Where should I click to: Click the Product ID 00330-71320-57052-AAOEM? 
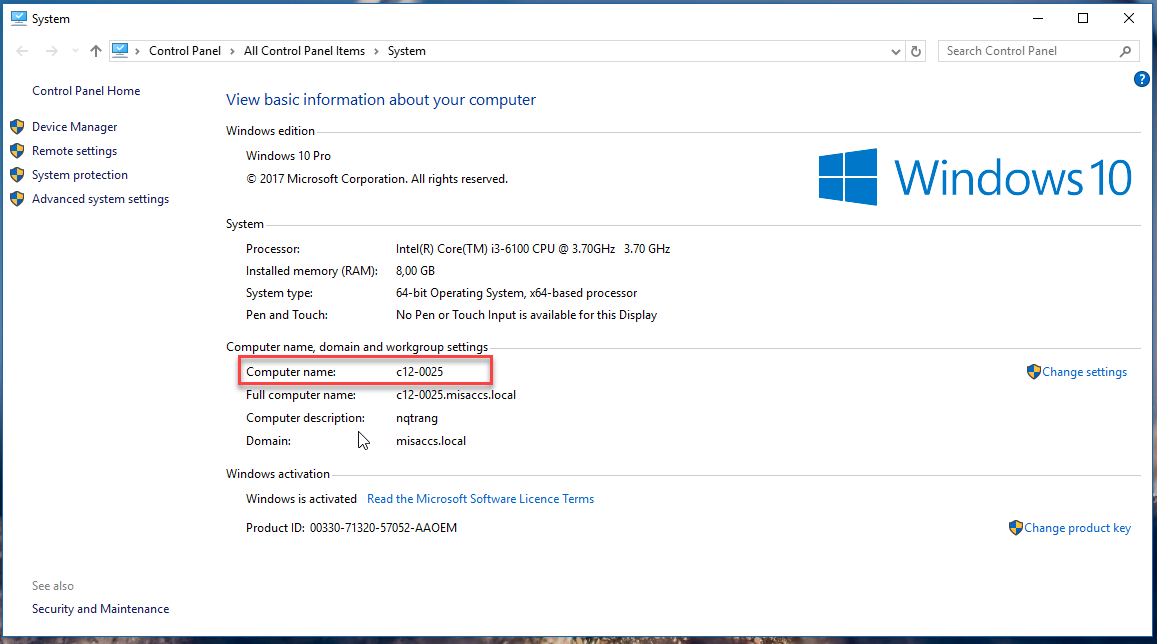[x=383, y=527]
